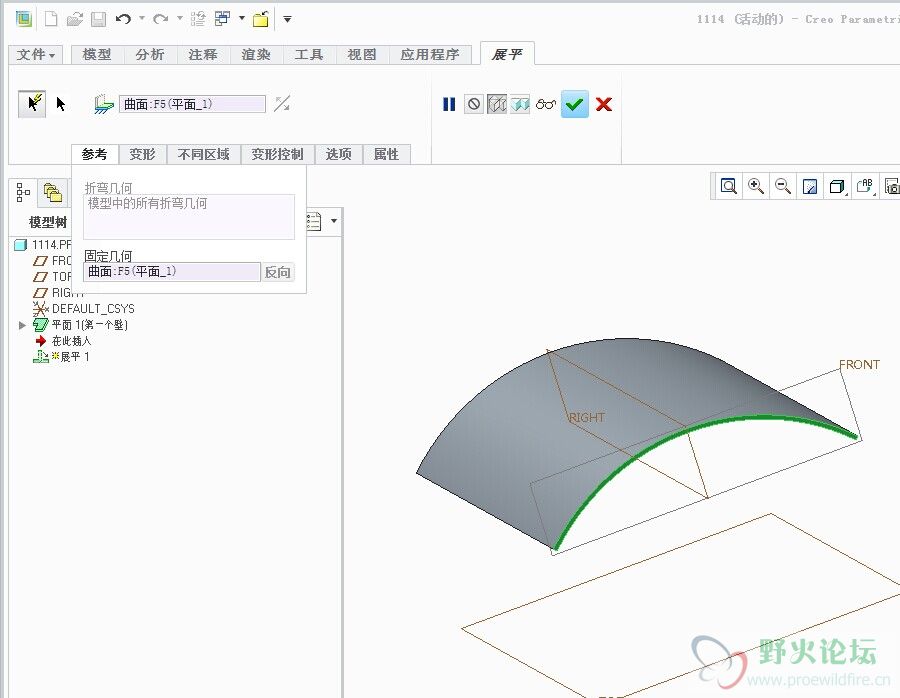Image resolution: width=900 pixels, height=698 pixels.
Task: Open the 分析 ribbon tab
Action: click(x=150, y=55)
